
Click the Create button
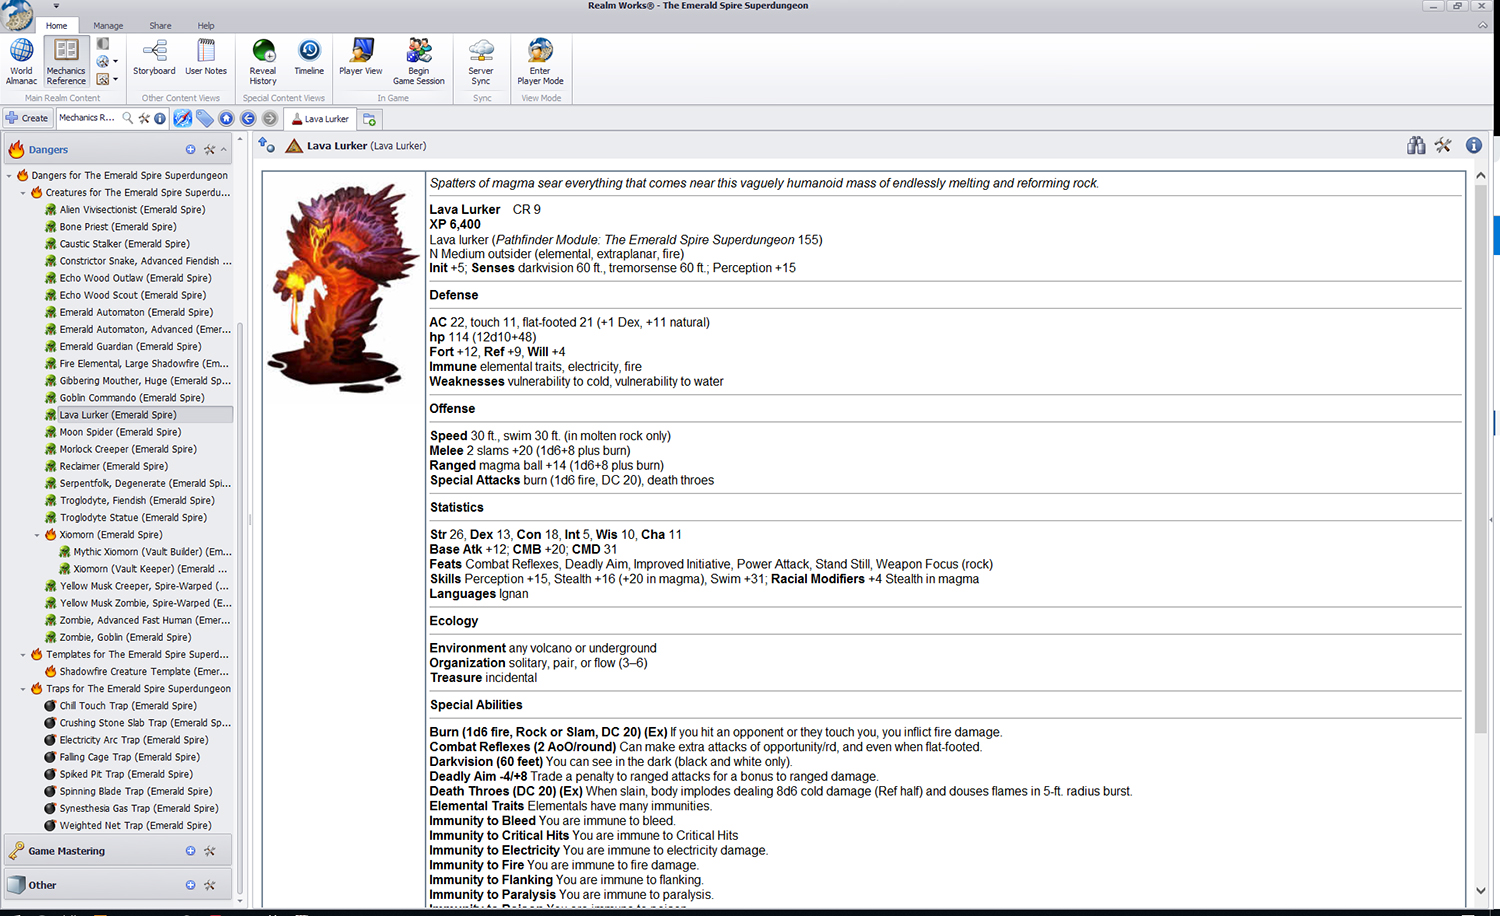click(27, 118)
